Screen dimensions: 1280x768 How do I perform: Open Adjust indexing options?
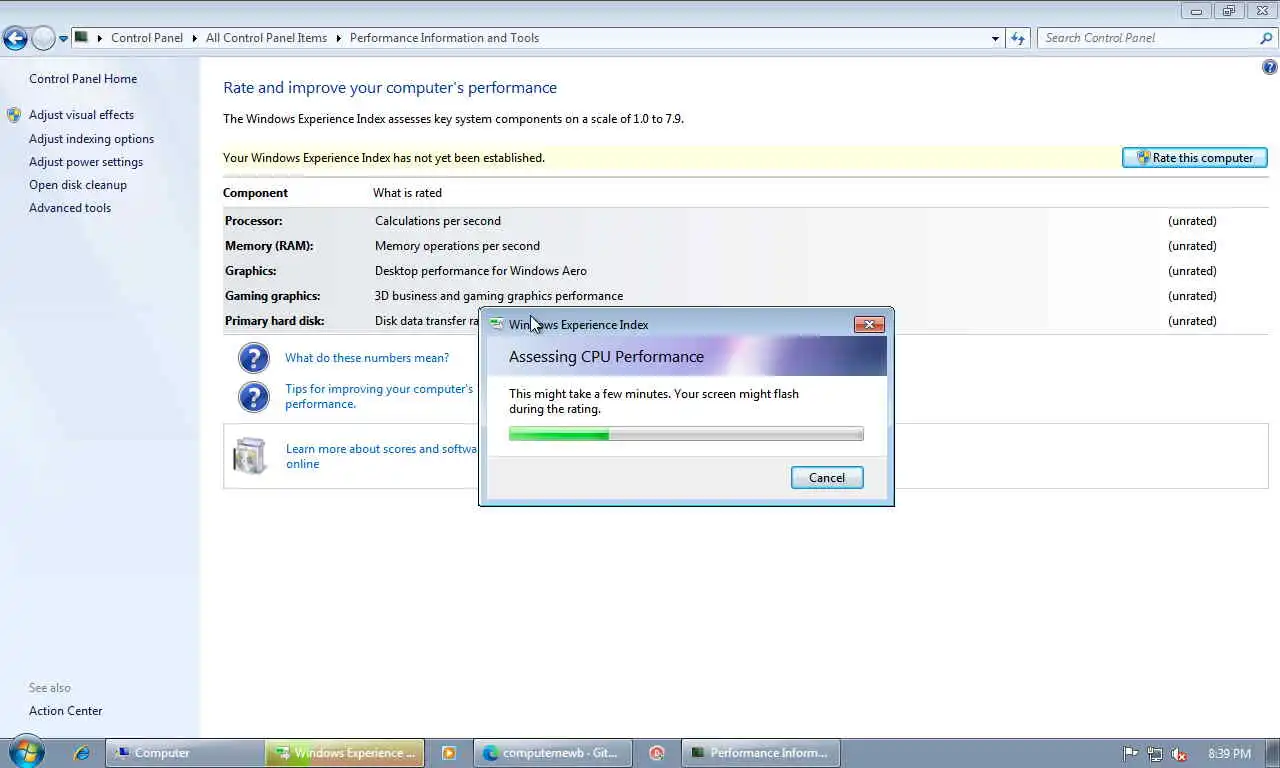coord(91,139)
